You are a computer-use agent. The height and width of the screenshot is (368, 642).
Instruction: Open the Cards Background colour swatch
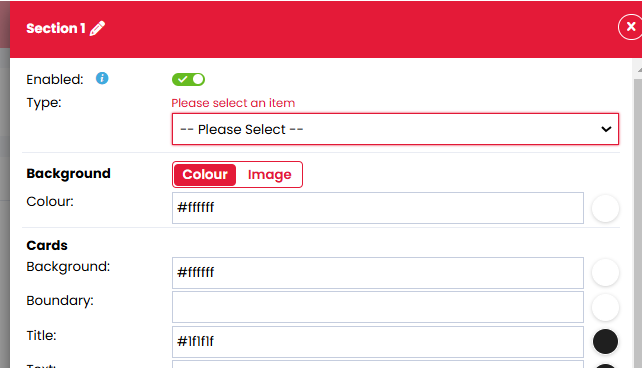[x=605, y=273]
